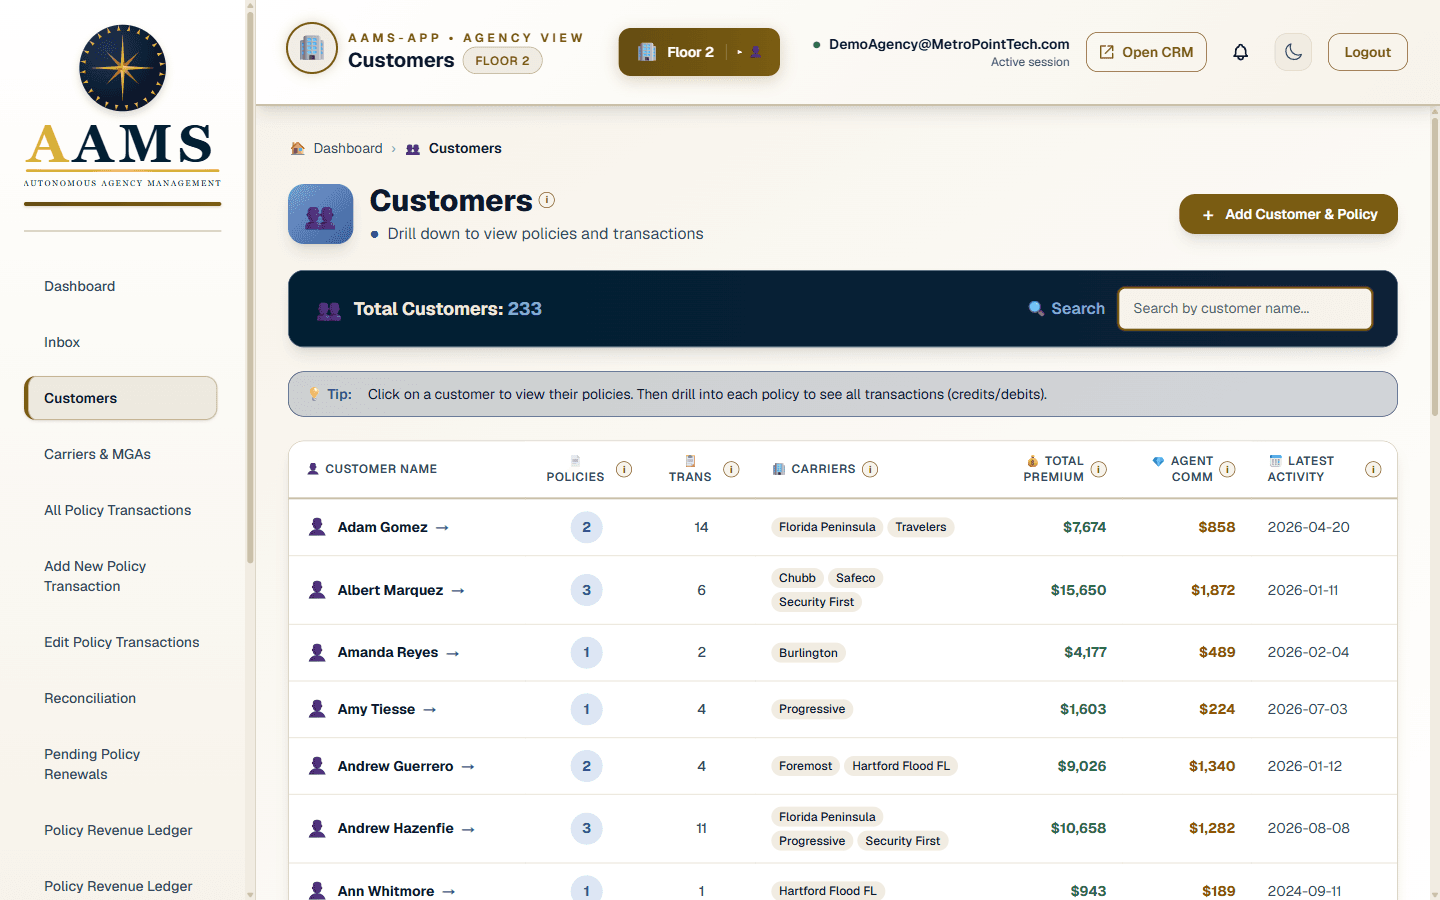Image resolution: width=1440 pixels, height=900 pixels.
Task: Click the Open CRM button
Action: tap(1146, 52)
